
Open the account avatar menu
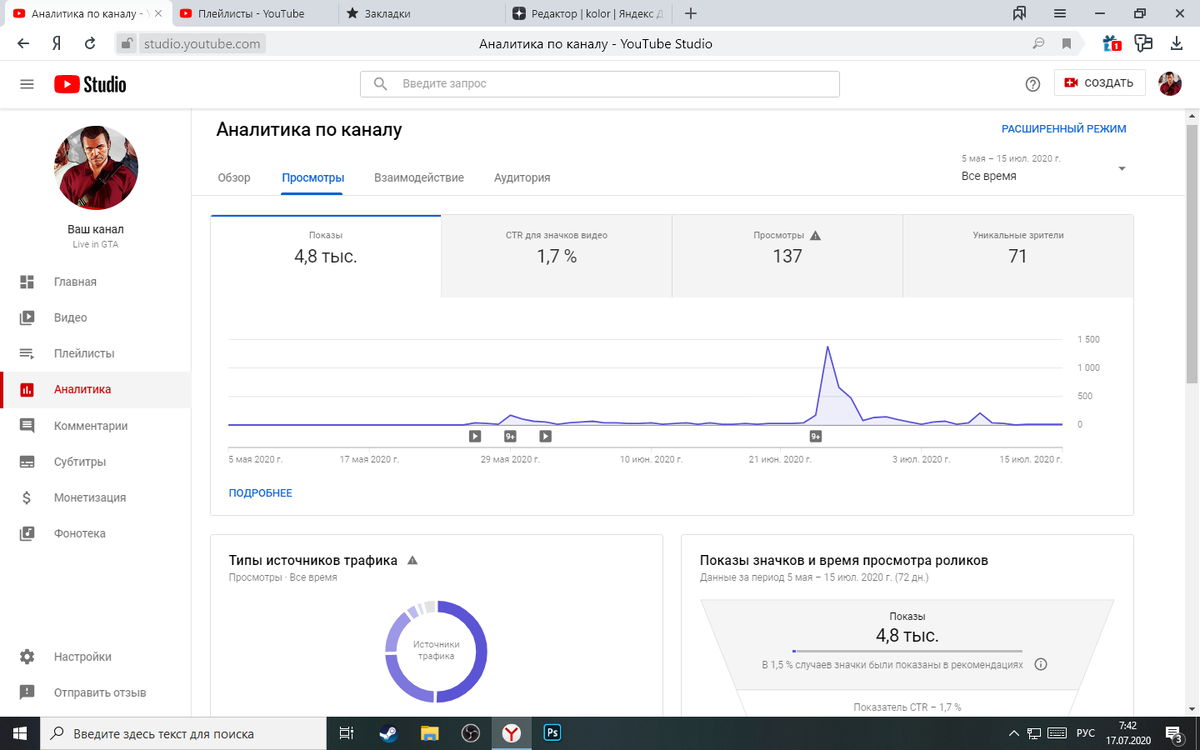pyautogui.click(x=1170, y=84)
